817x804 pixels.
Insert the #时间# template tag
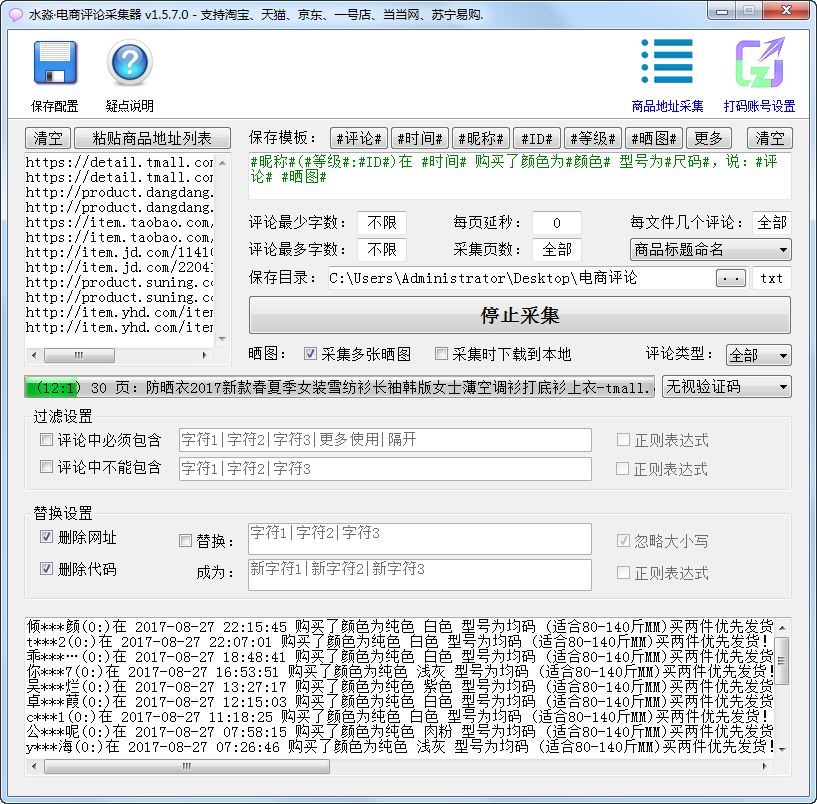420,138
